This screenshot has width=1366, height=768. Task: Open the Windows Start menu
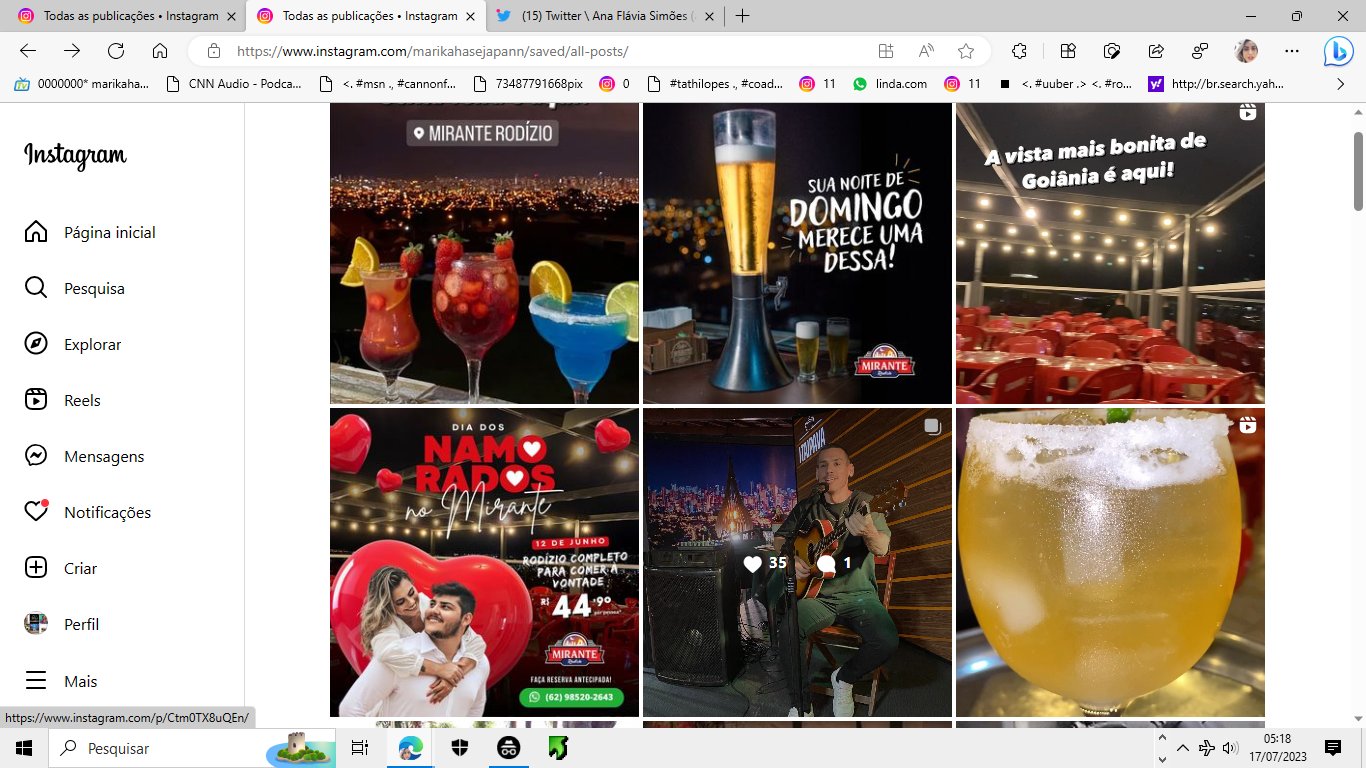[24, 748]
